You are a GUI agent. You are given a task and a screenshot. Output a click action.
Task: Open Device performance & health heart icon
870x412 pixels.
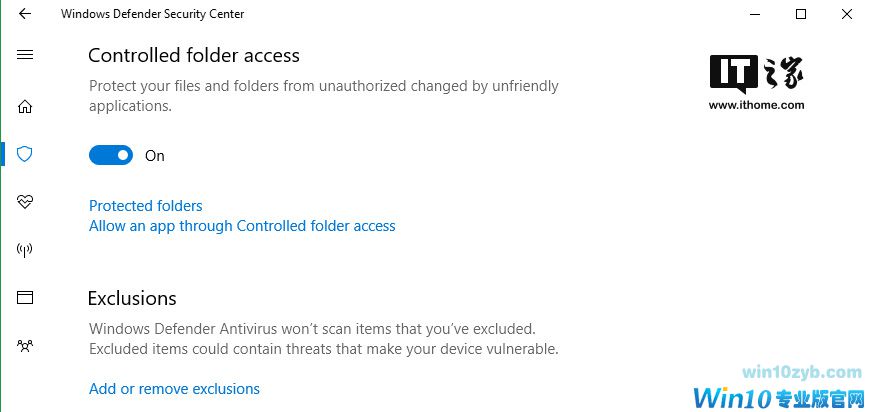click(x=25, y=202)
